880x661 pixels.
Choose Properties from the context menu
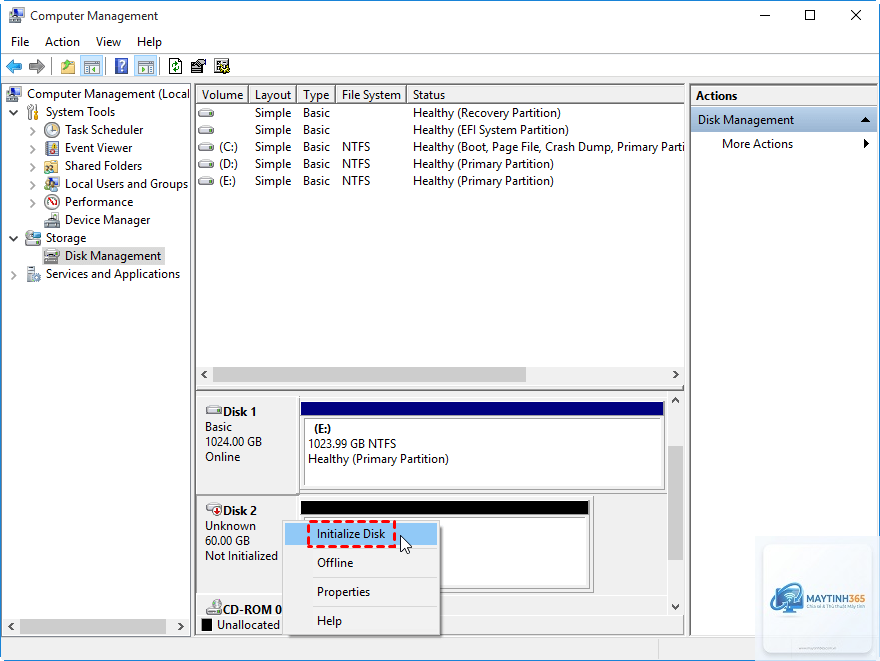point(361,592)
